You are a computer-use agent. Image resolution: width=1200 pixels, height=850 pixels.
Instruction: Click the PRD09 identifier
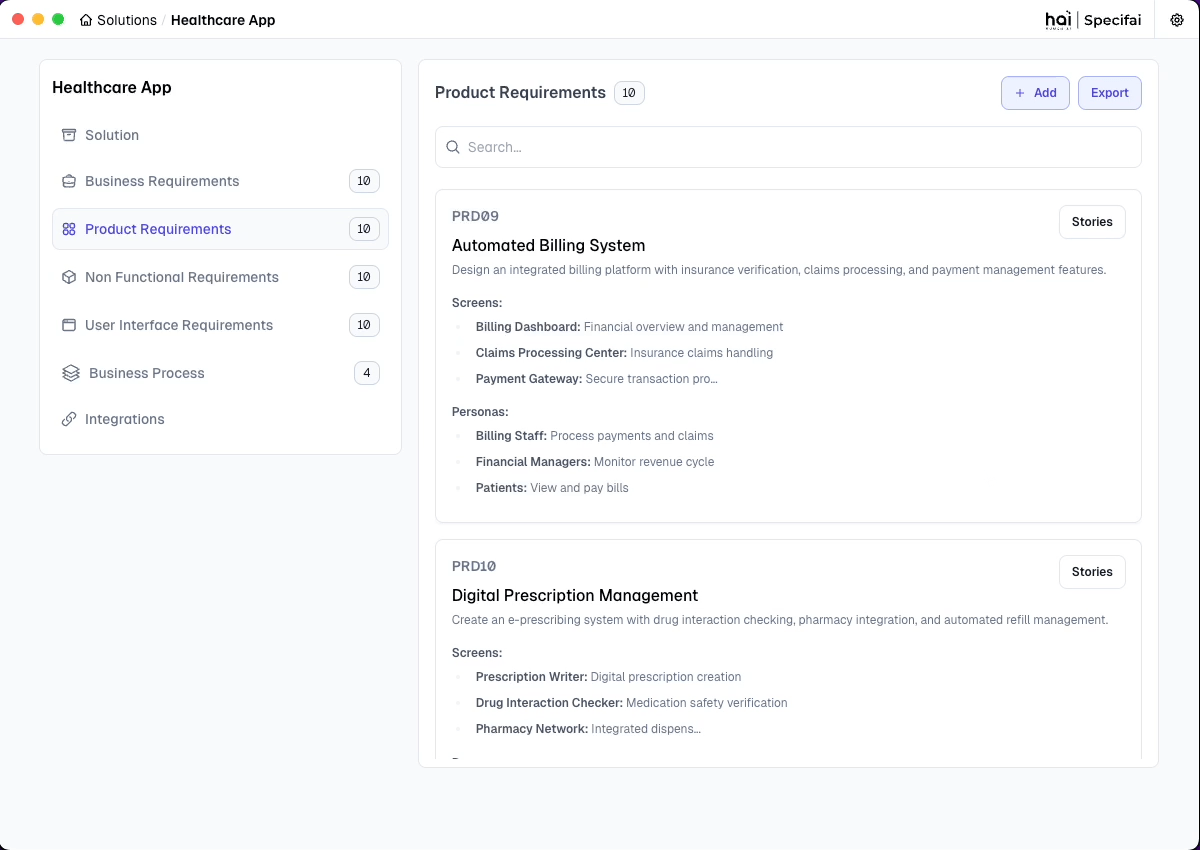(x=475, y=216)
